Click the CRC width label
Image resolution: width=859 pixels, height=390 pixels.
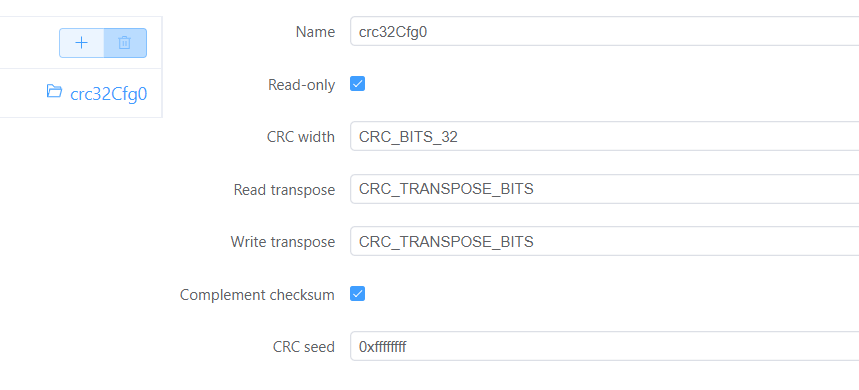tap(301, 137)
